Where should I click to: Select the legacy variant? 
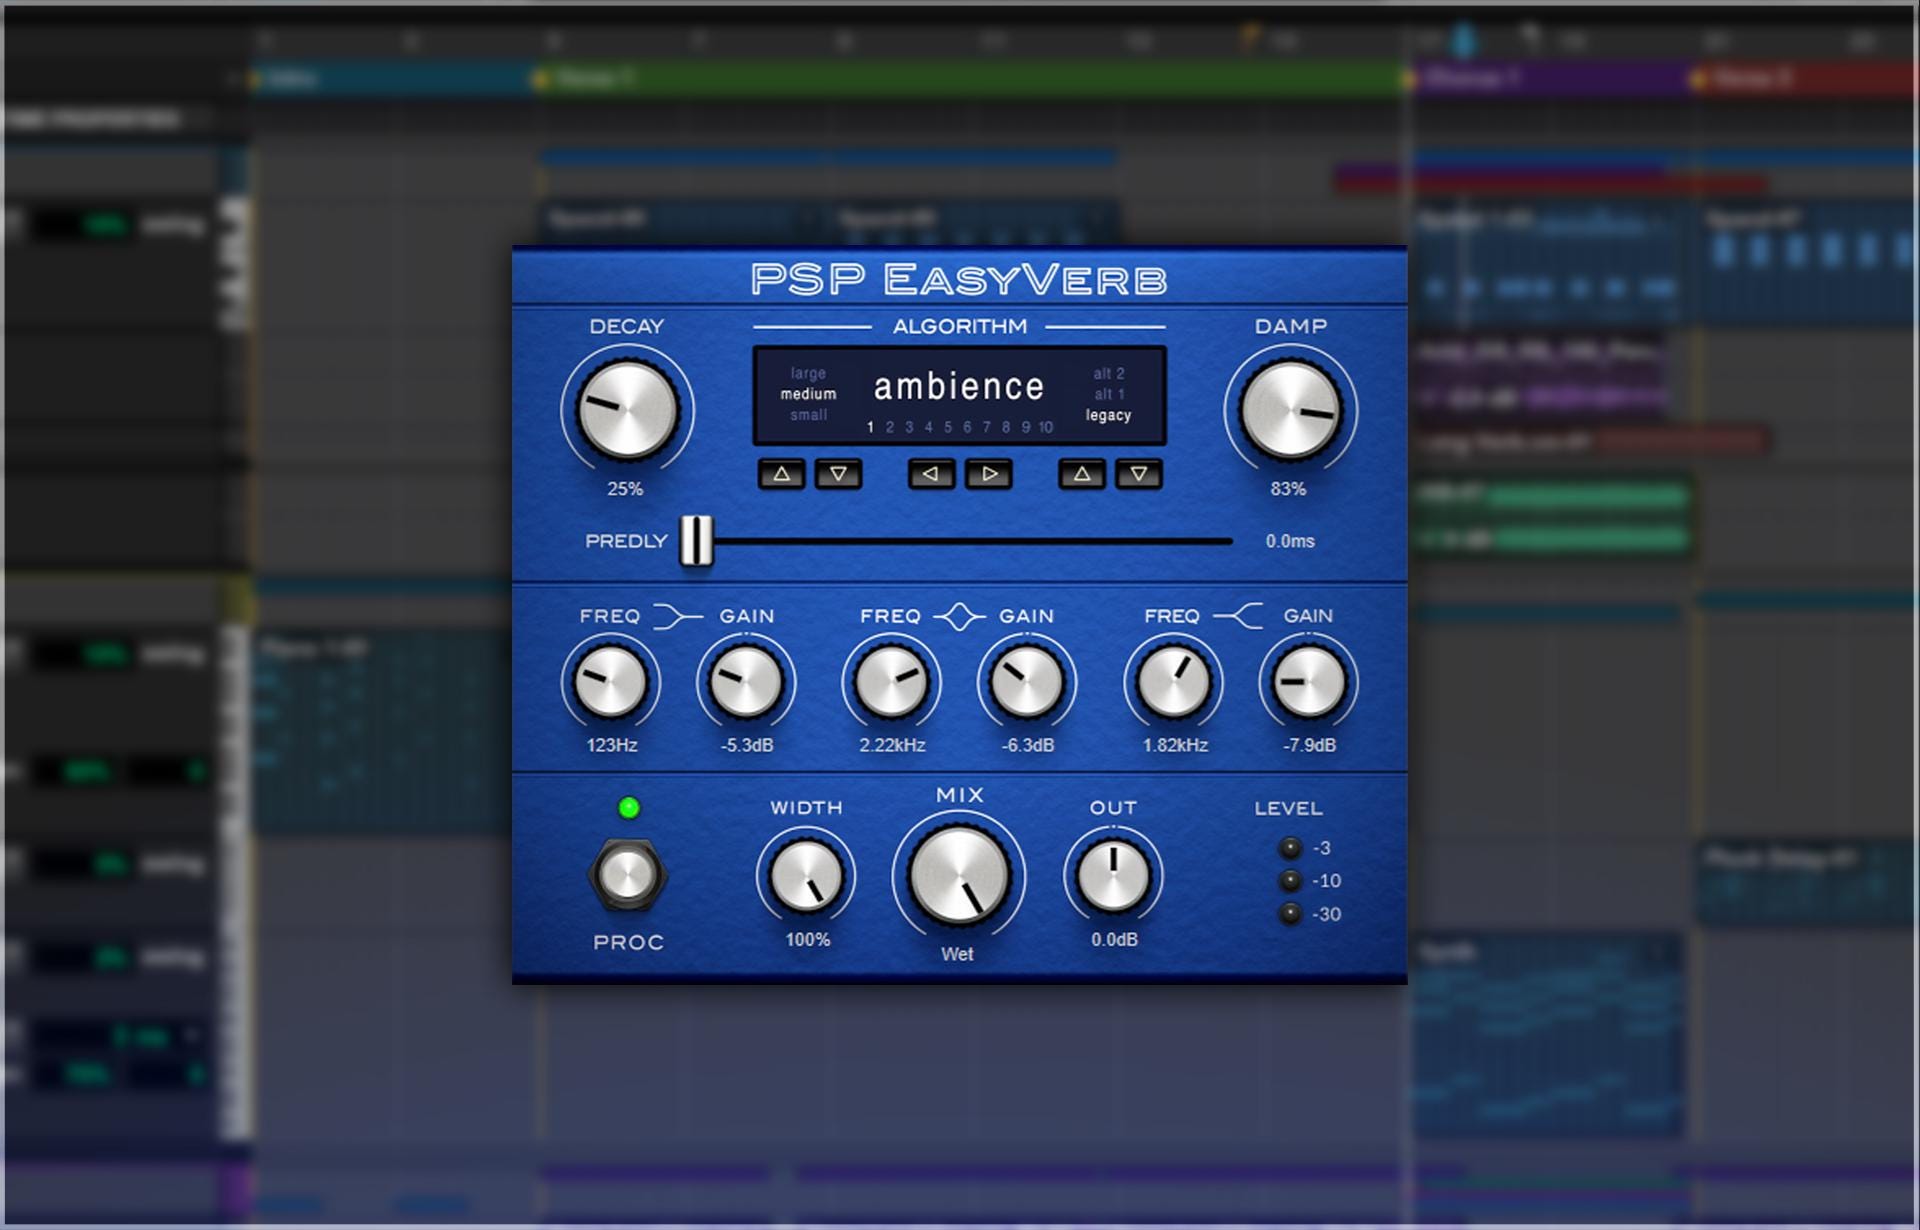click(1108, 415)
